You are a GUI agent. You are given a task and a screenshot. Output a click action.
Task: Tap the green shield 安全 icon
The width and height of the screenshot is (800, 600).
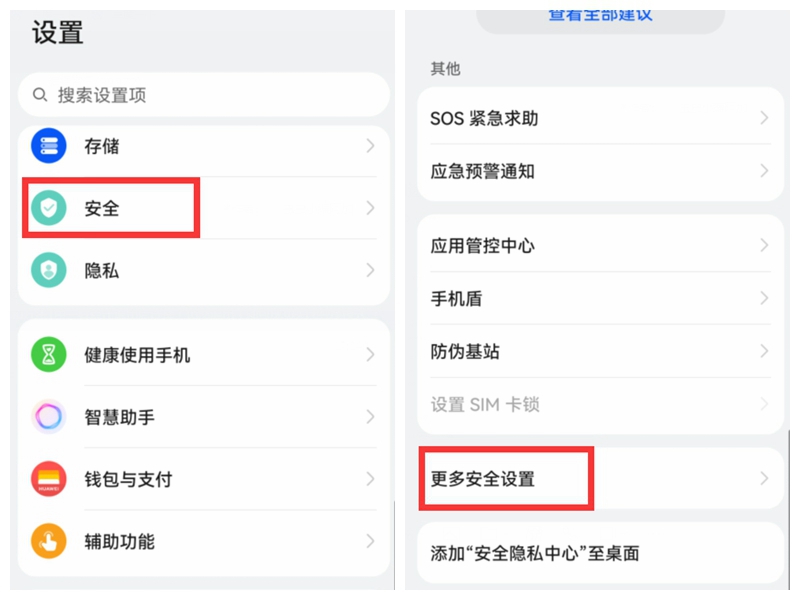coord(47,208)
